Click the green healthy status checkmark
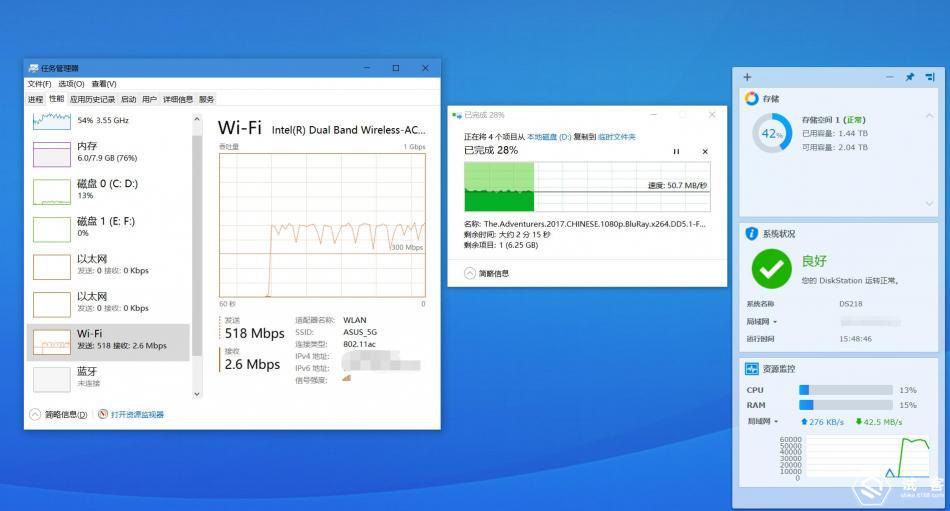The width and height of the screenshot is (950, 511). pyautogui.click(x=771, y=267)
